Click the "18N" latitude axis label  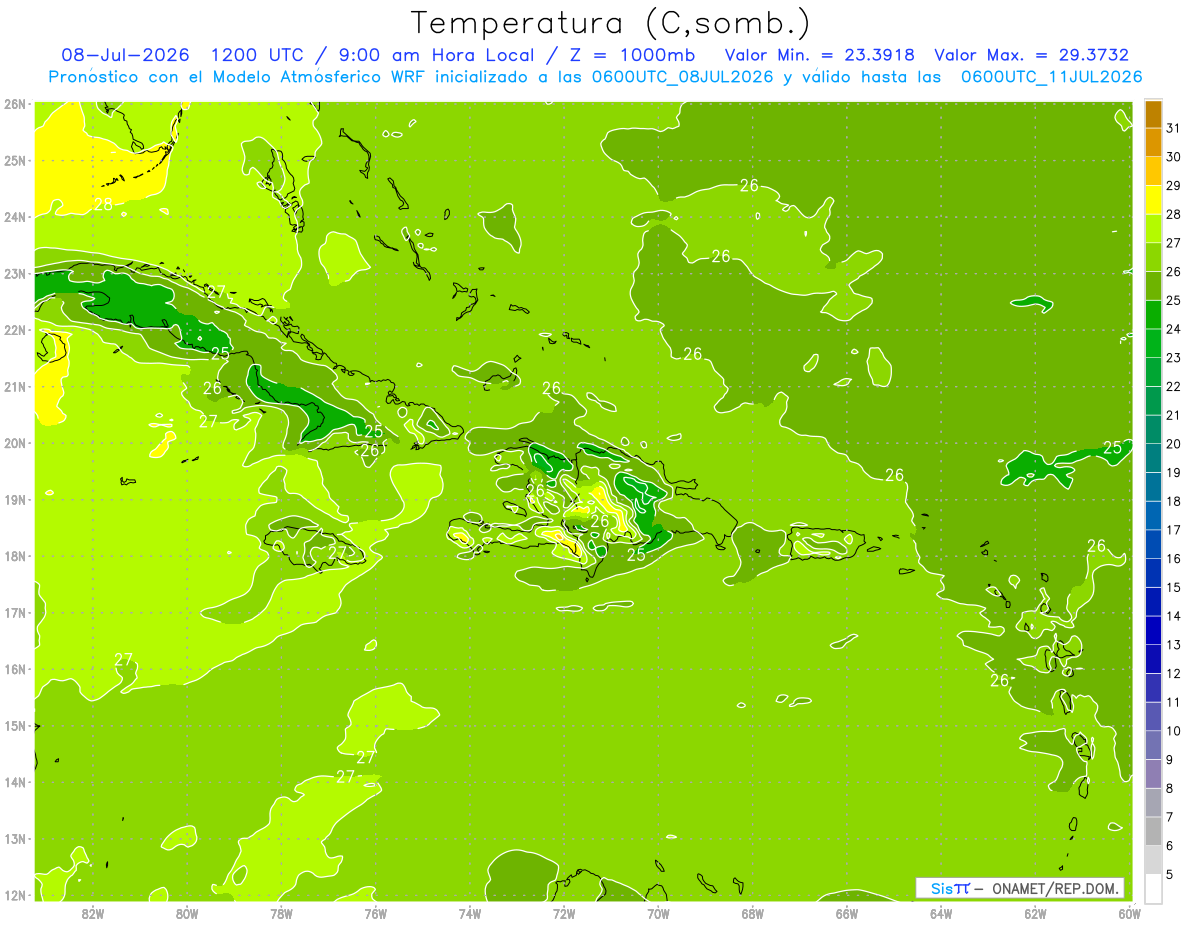[15, 556]
